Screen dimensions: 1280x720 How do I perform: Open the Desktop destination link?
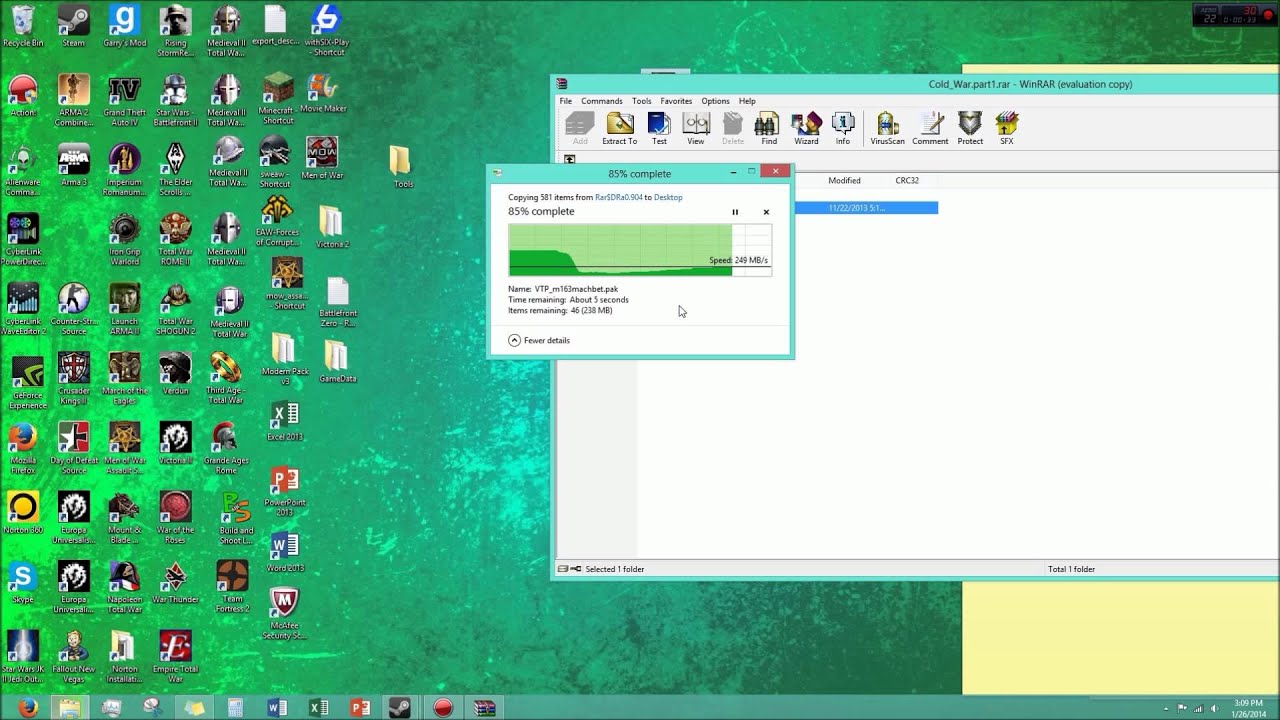[668, 197]
